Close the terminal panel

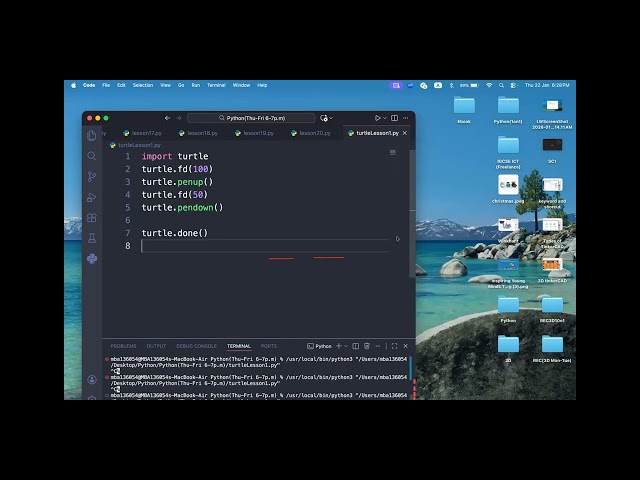[406, 346]
